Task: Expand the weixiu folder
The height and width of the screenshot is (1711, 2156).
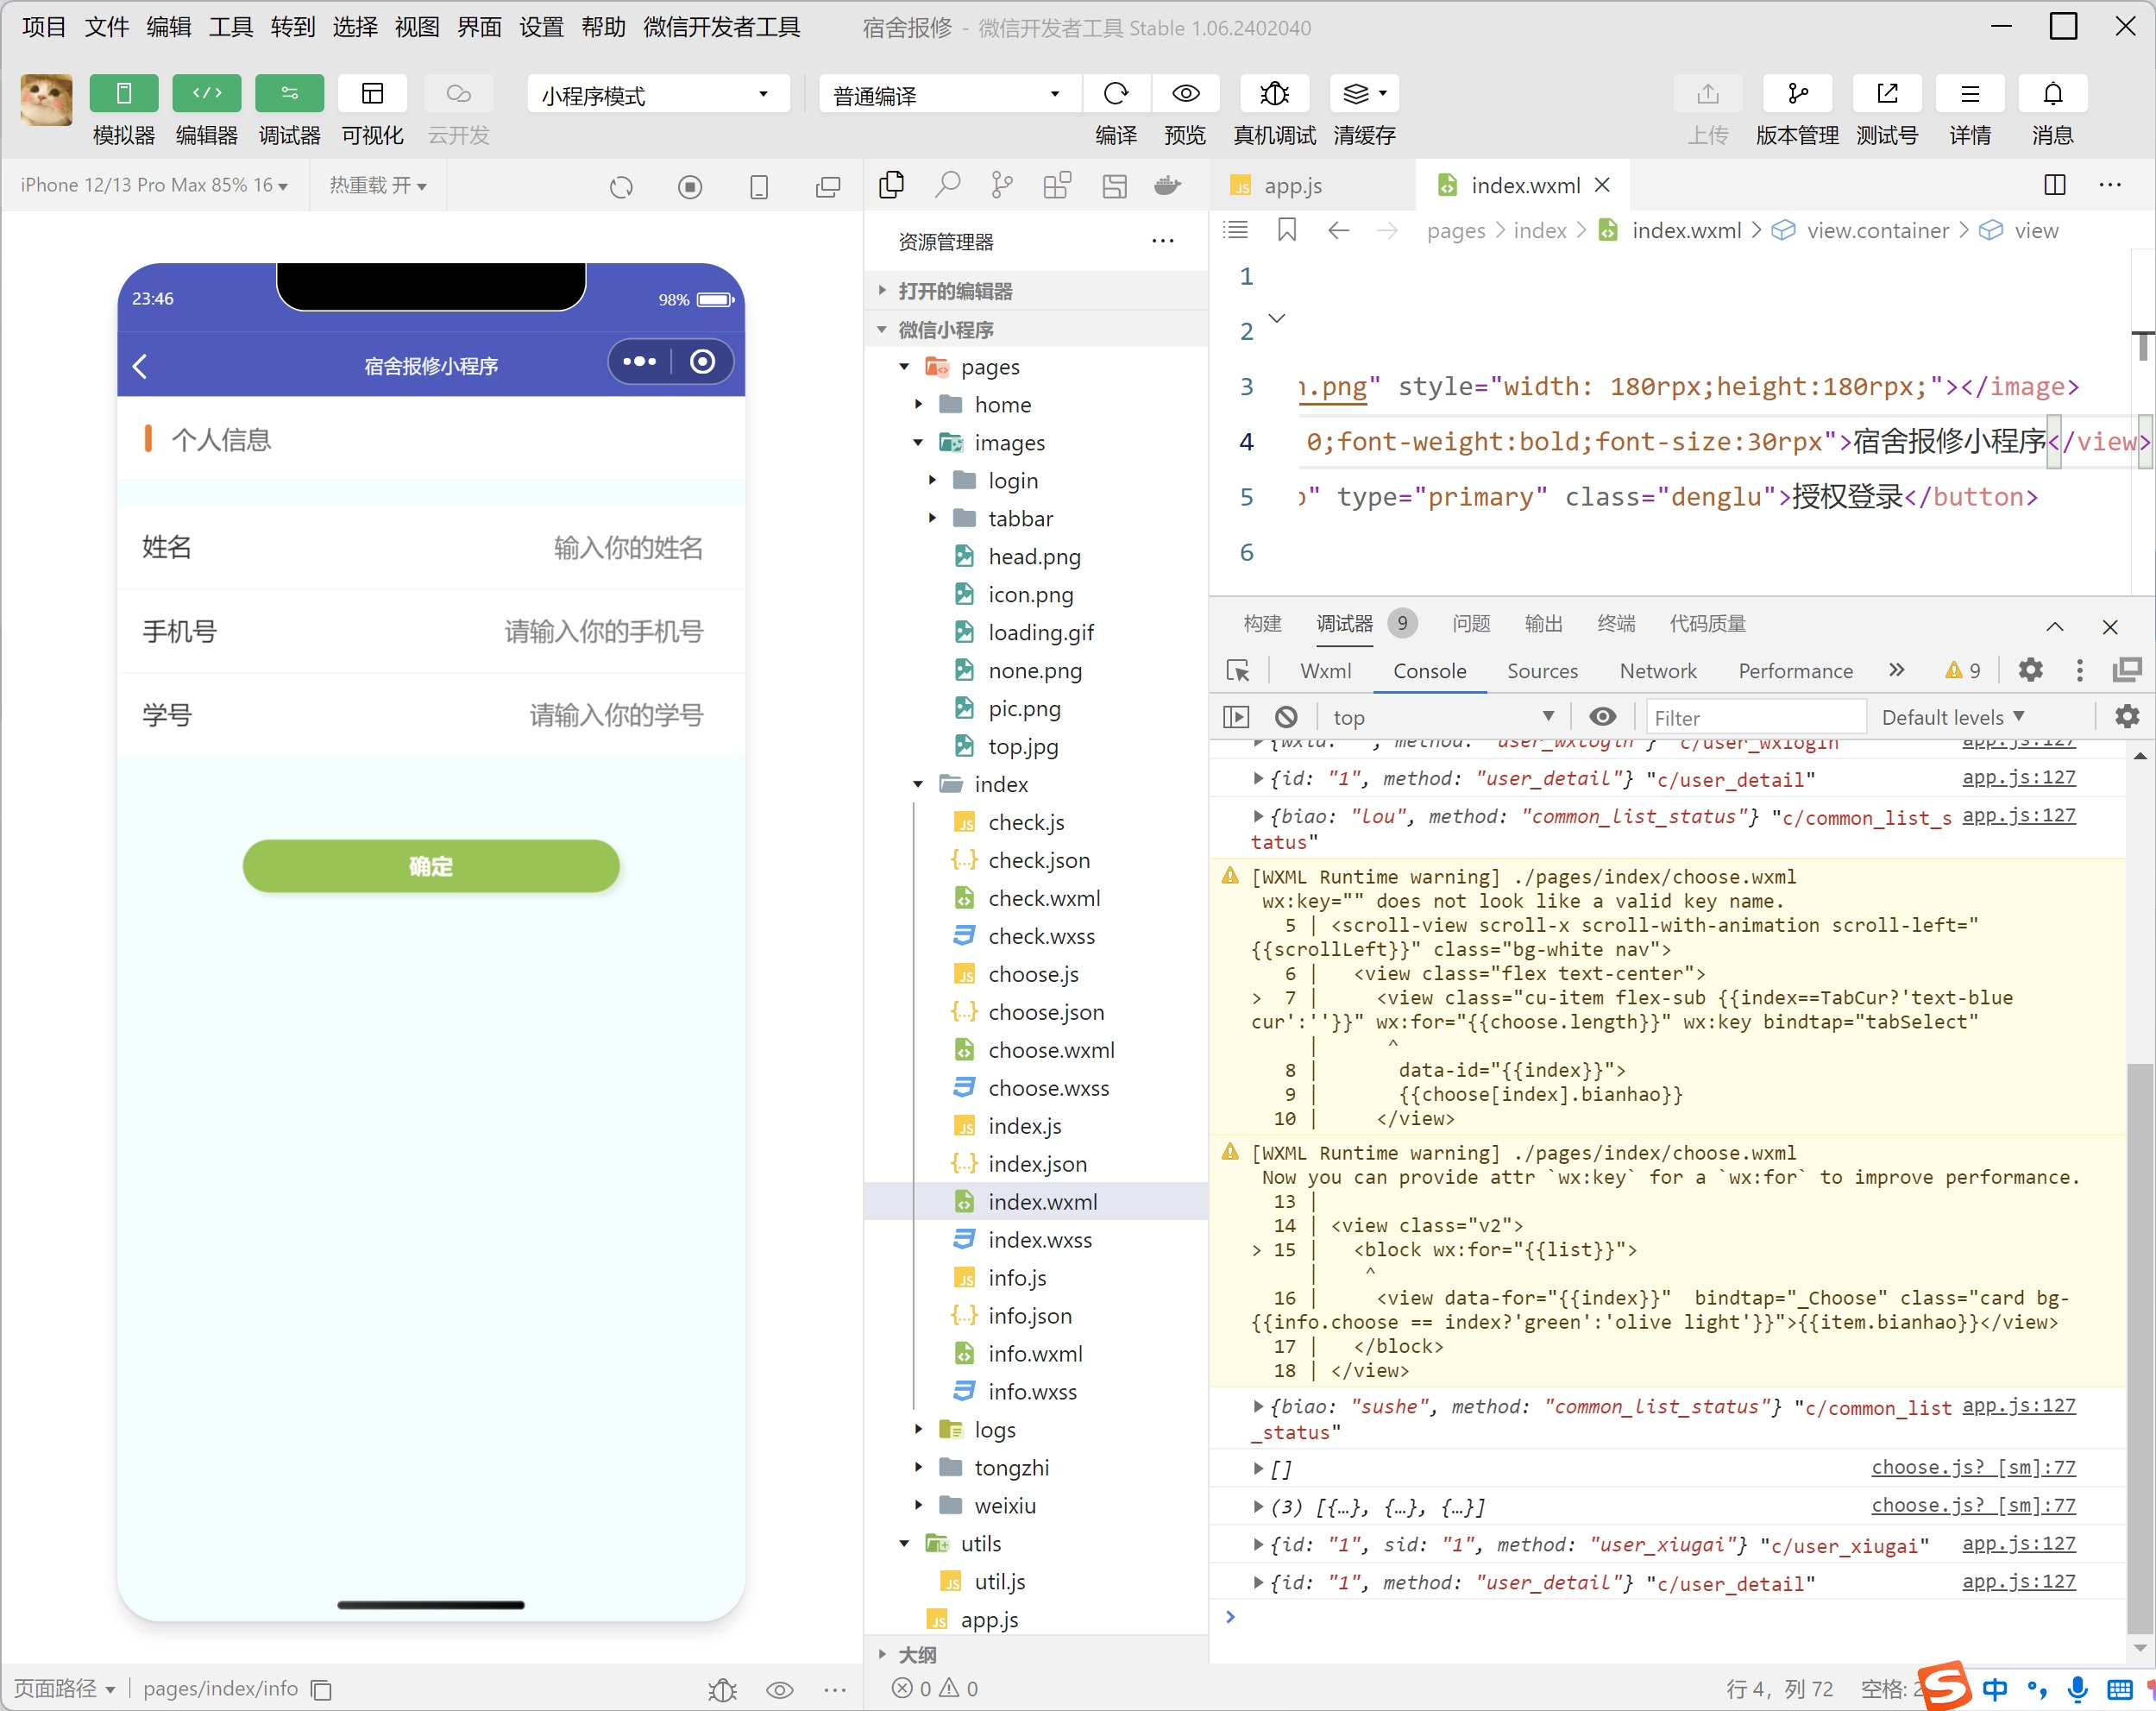Action: point(1004,1506)
